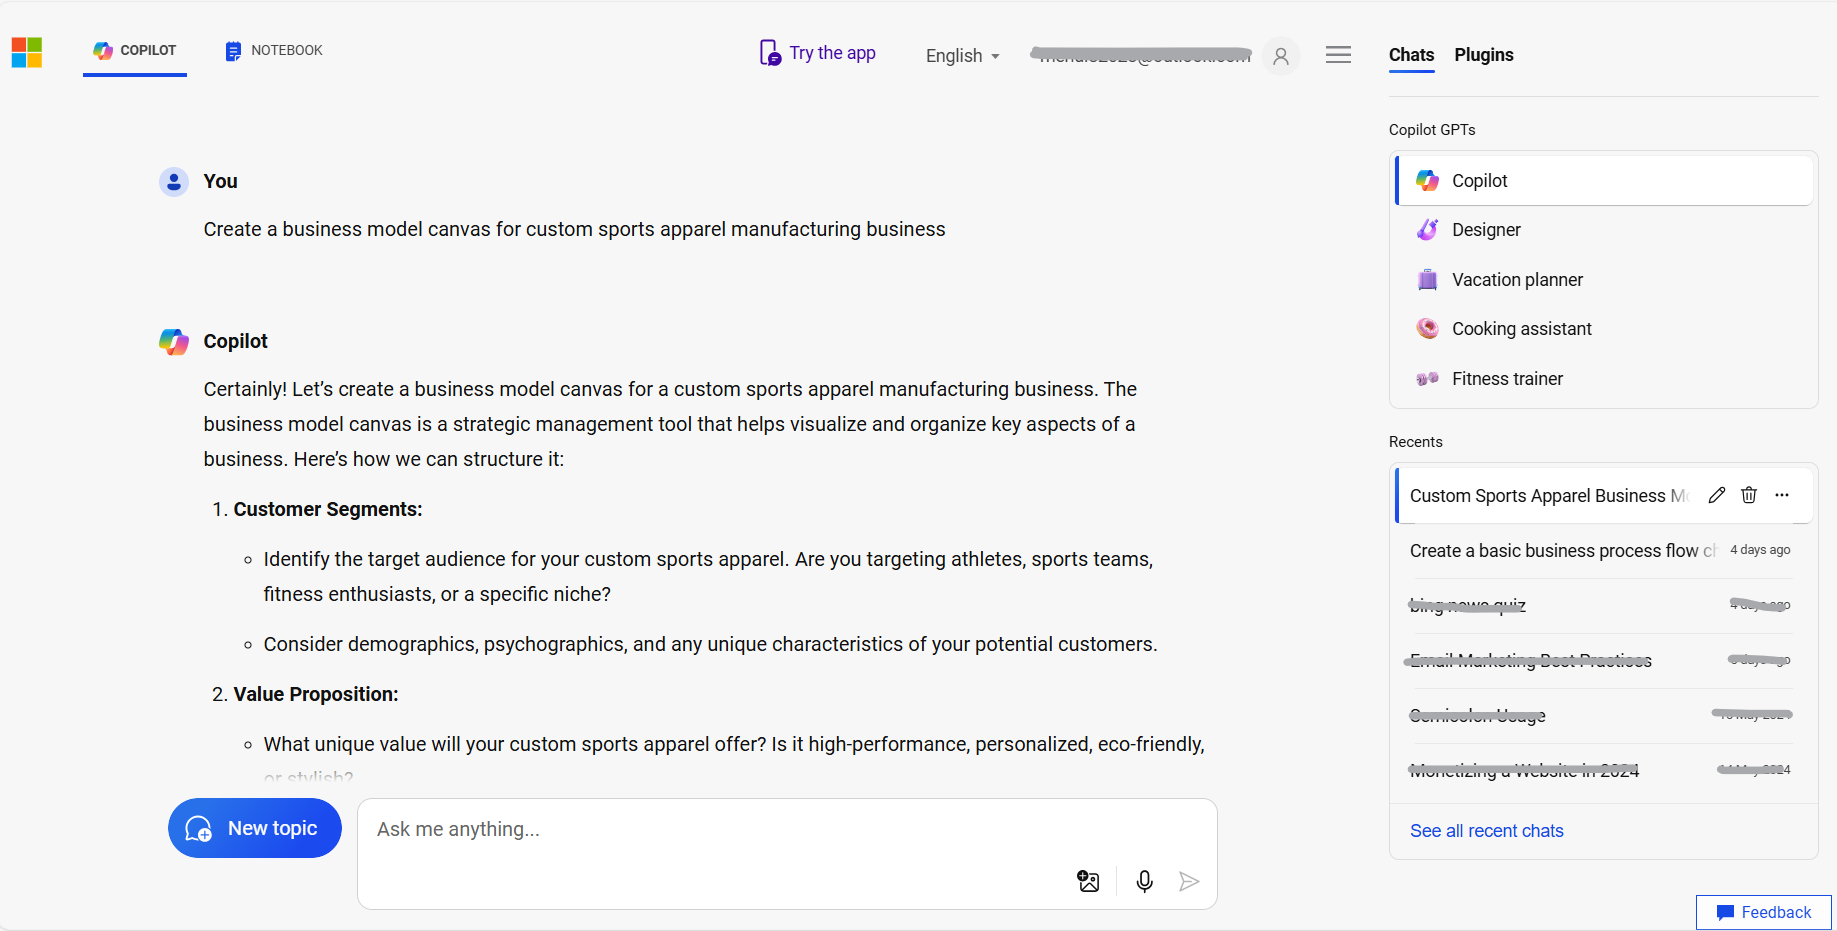Click the Microsoft logo icon

pyautogui.click(x=27, y=52)
